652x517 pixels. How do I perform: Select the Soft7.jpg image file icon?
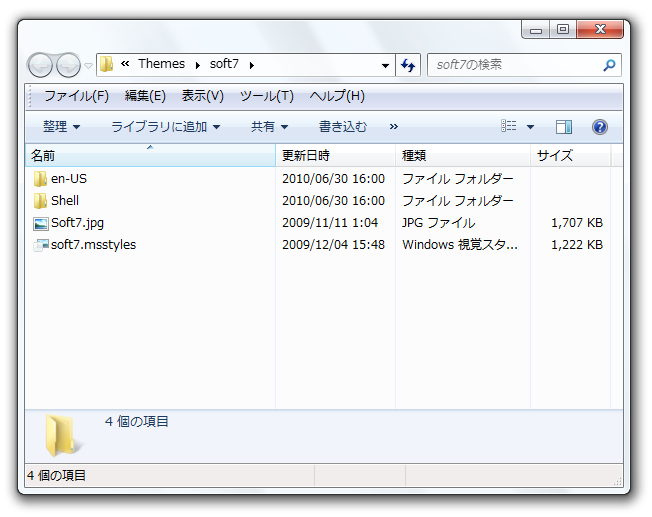point(41,224)
